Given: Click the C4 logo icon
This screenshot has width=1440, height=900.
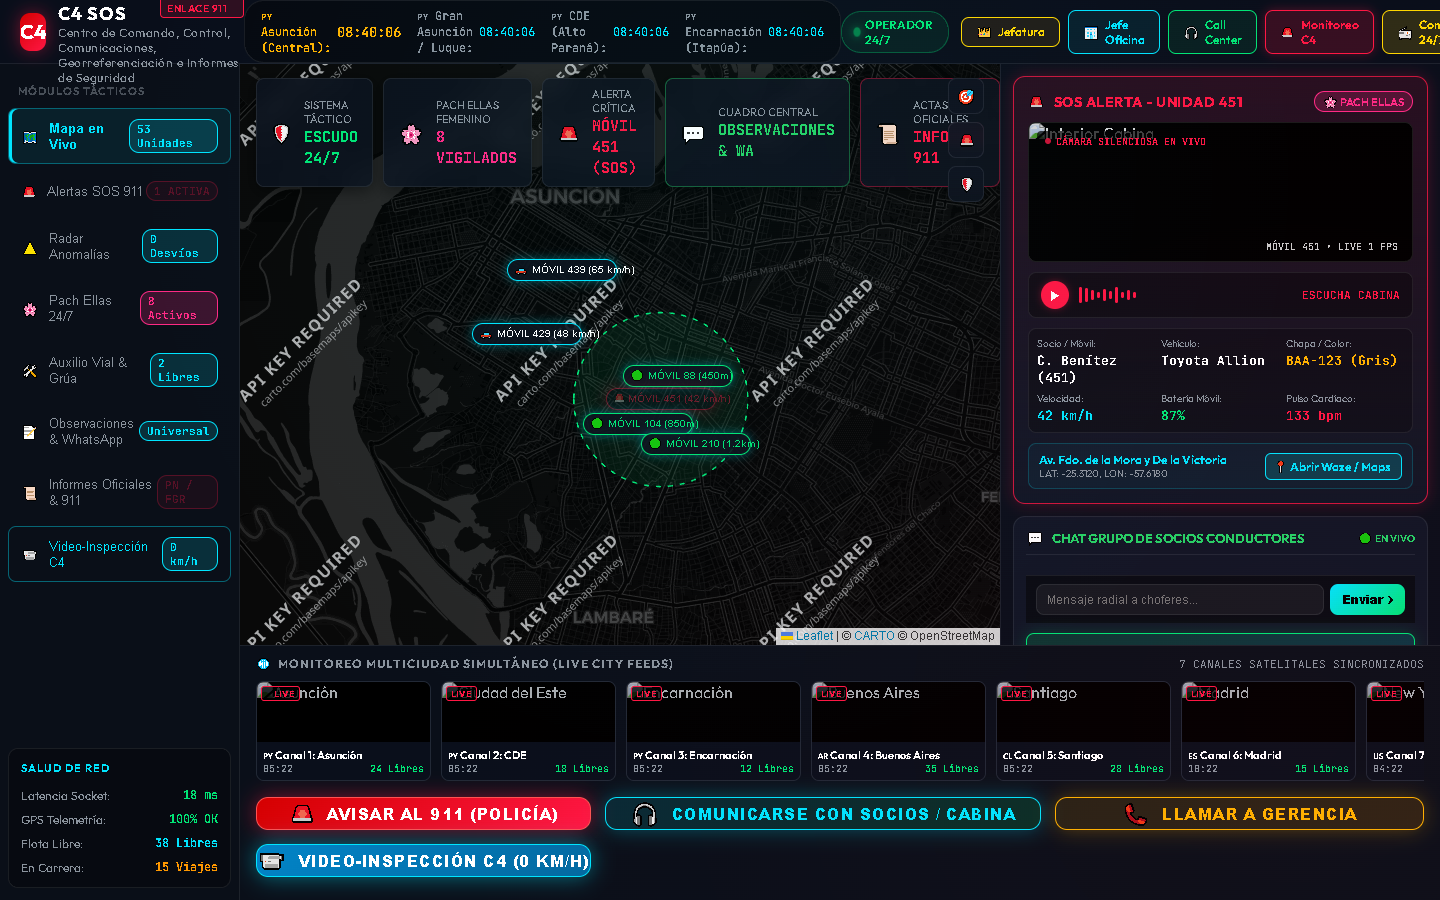Looking at the screenshot, I should (x=33, y=32).
